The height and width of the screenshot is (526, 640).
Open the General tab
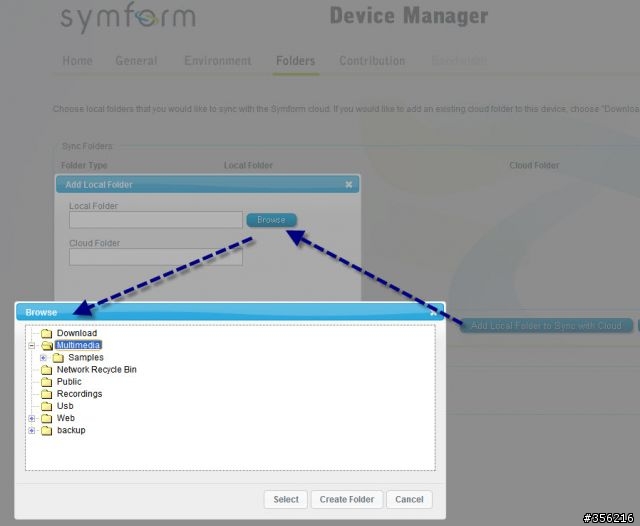pos(136,61)
